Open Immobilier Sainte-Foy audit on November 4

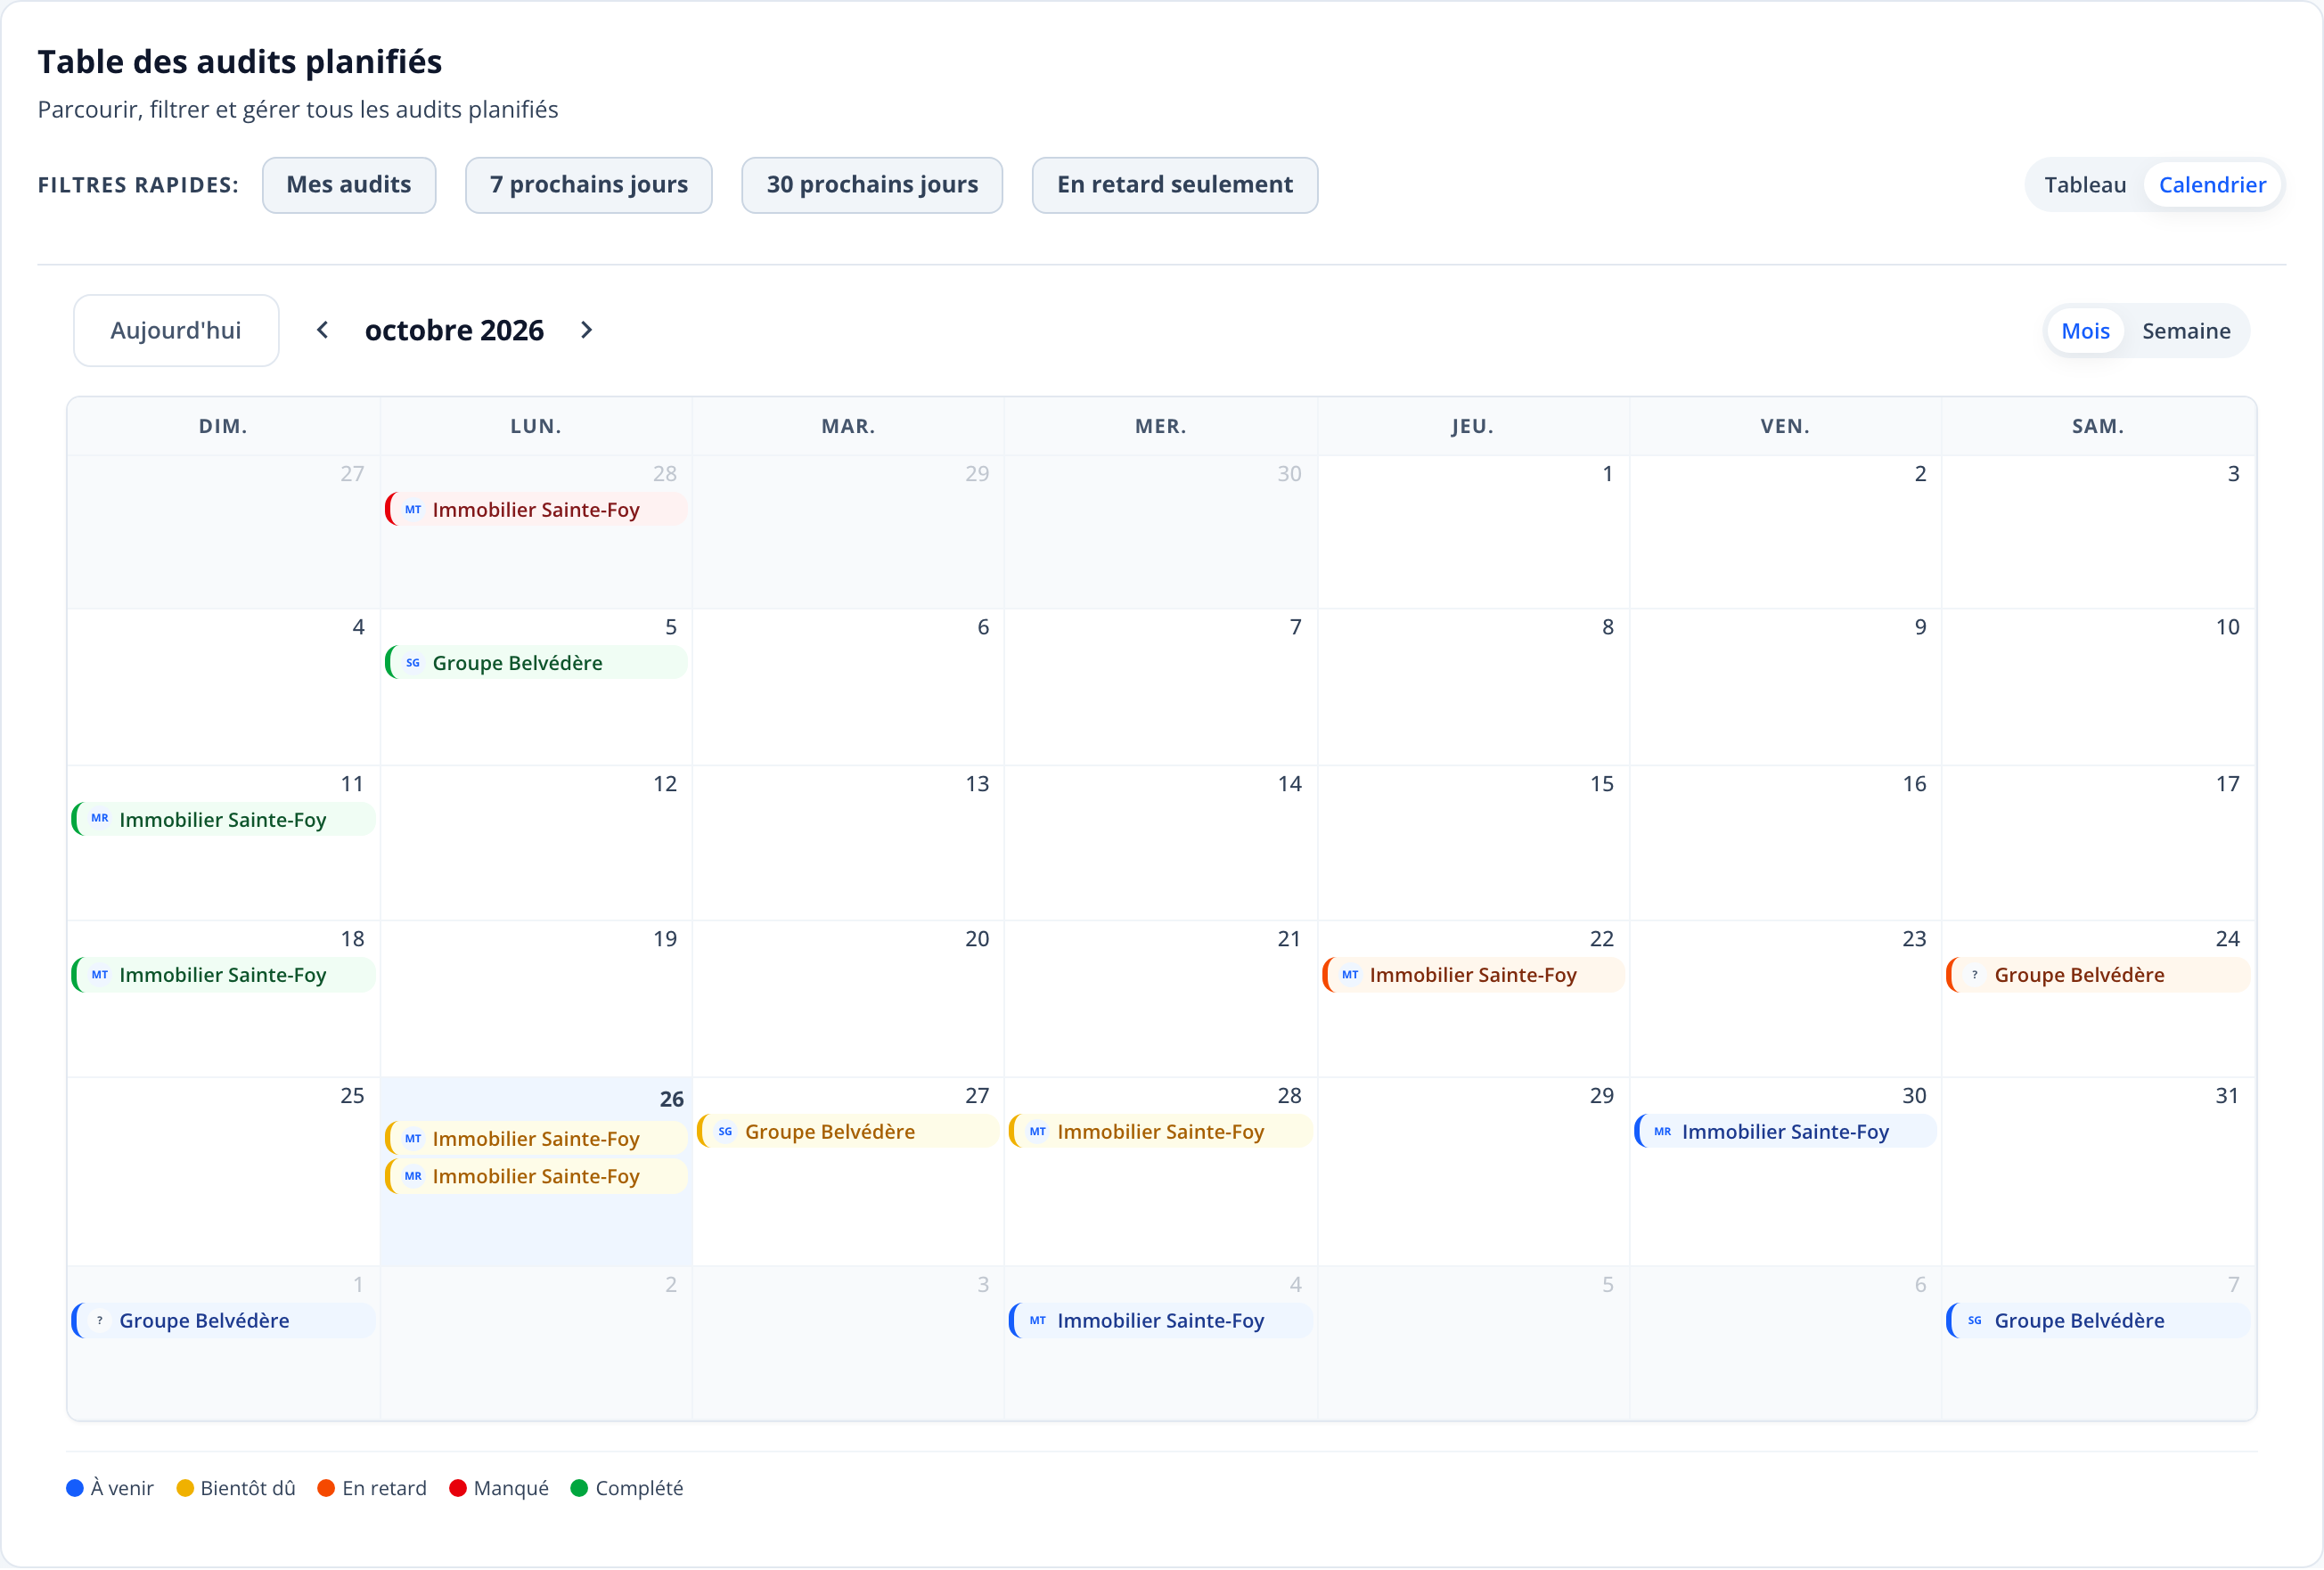point(1160,1321)
